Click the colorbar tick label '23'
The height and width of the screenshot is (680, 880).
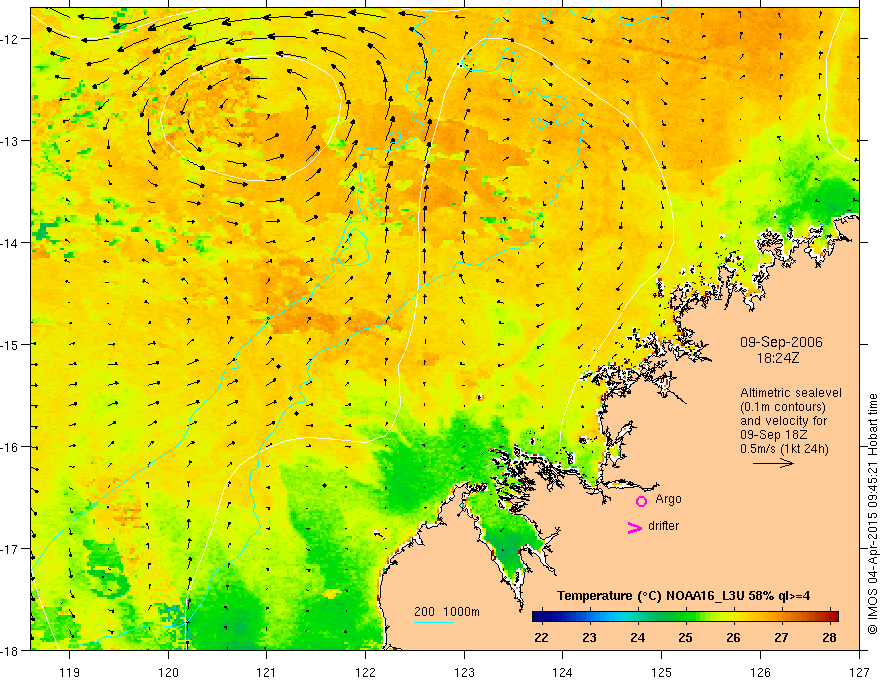click(x=589, y=638)
